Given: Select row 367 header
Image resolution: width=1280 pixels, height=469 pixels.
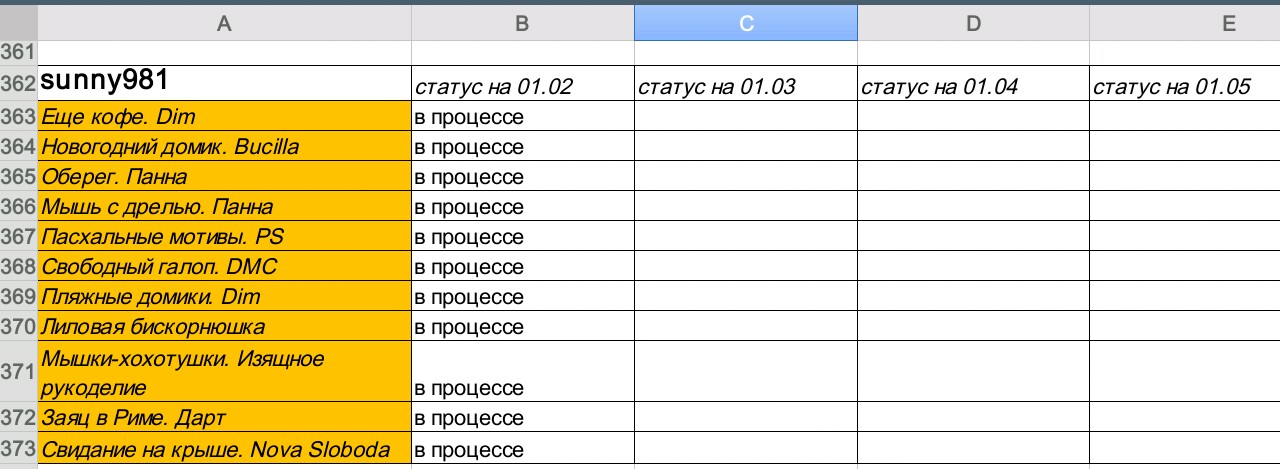Looking at the screenshot, I should click(x=18, y=237).
